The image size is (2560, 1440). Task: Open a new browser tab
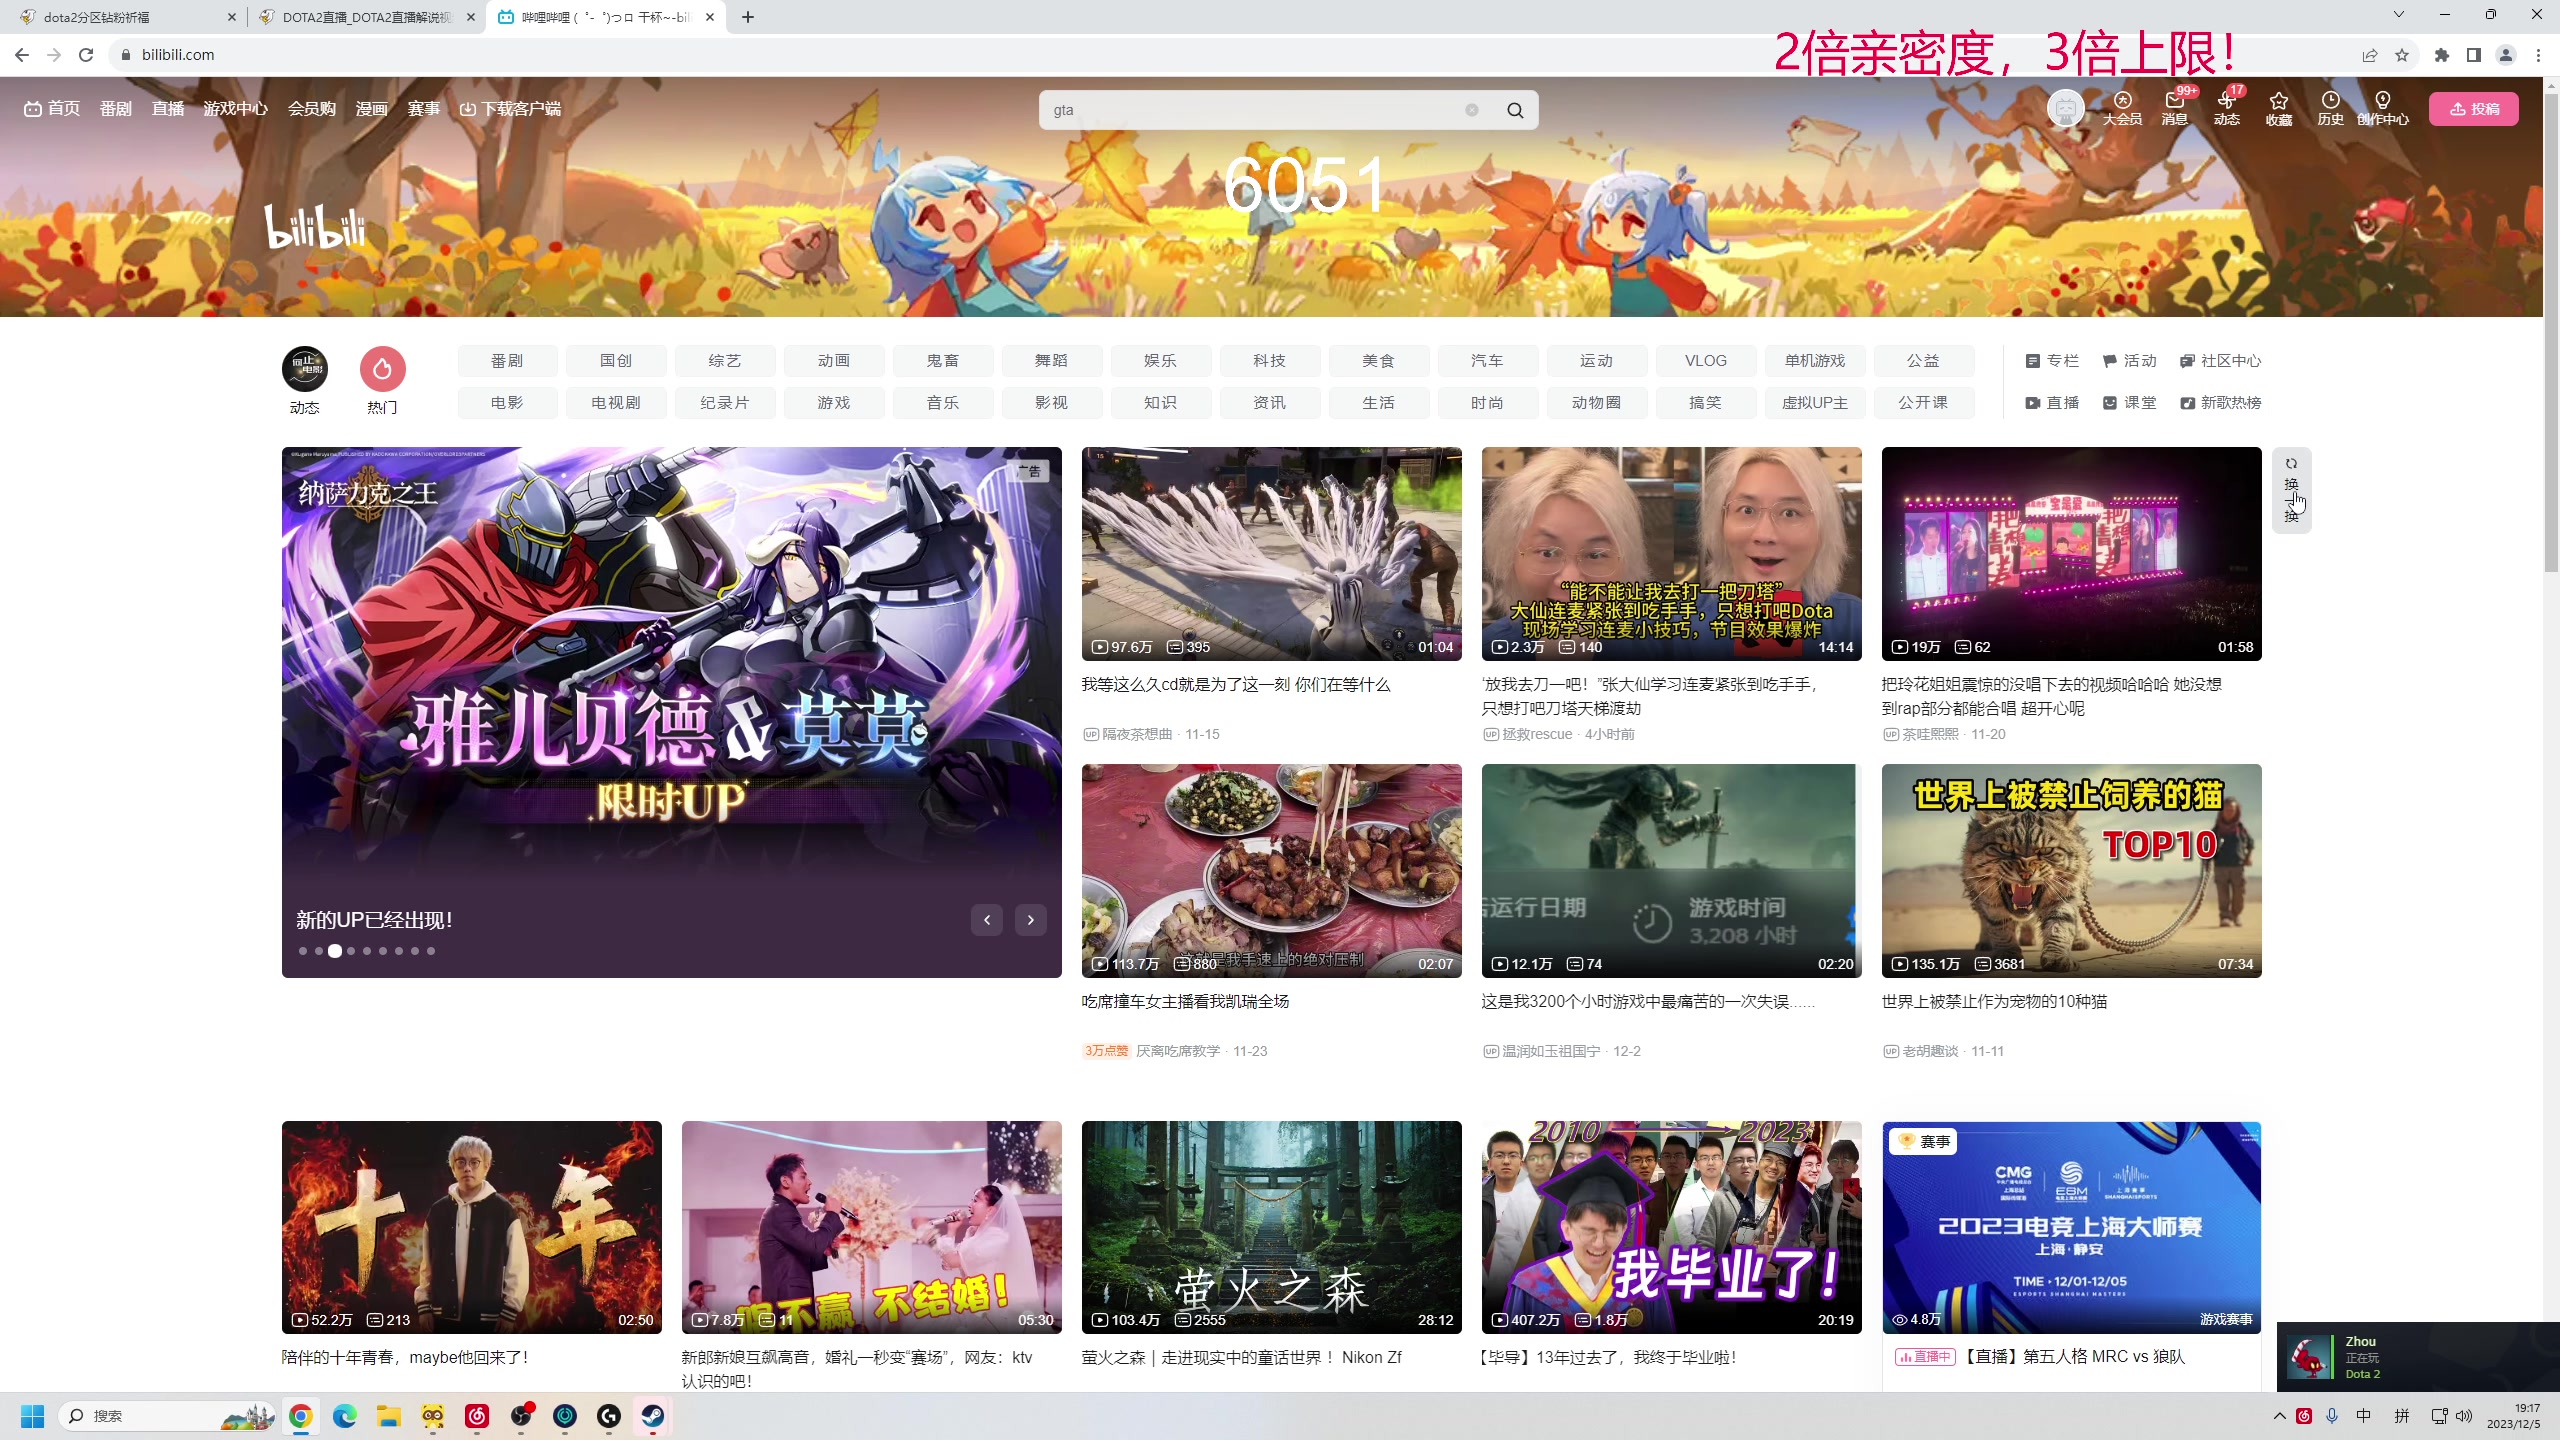748,17
